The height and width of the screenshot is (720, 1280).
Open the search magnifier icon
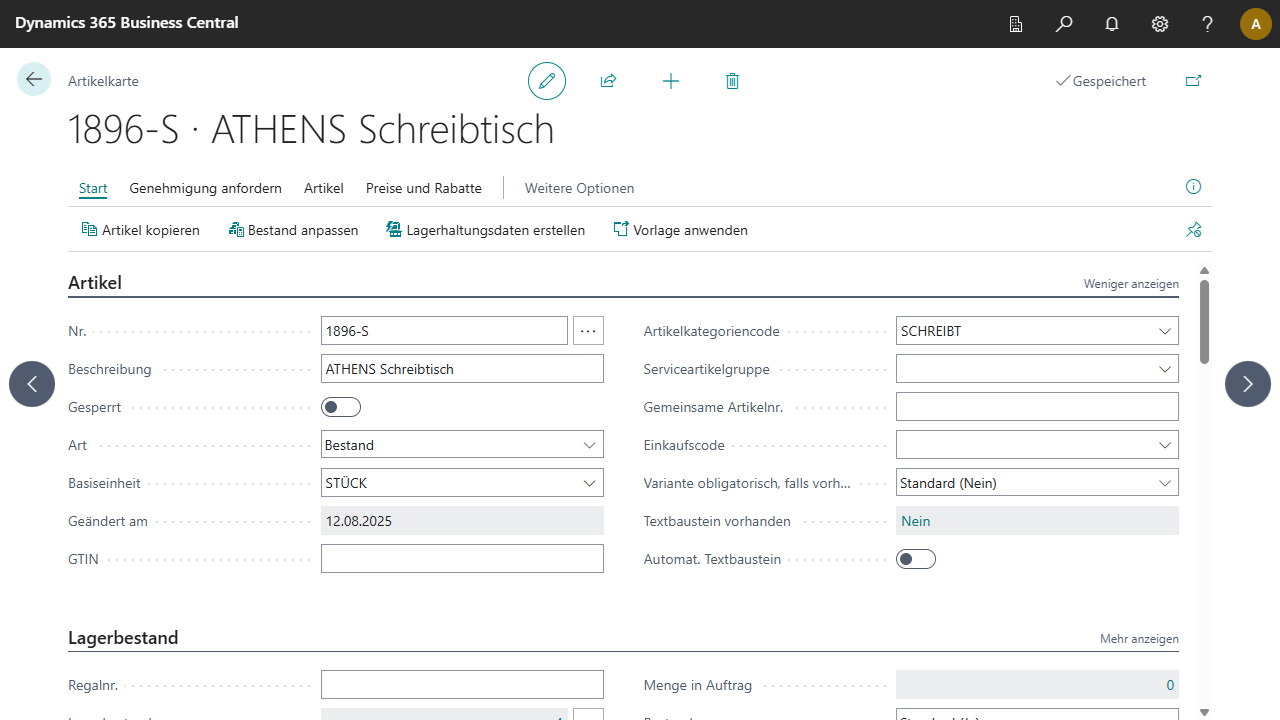(1064, 24)
